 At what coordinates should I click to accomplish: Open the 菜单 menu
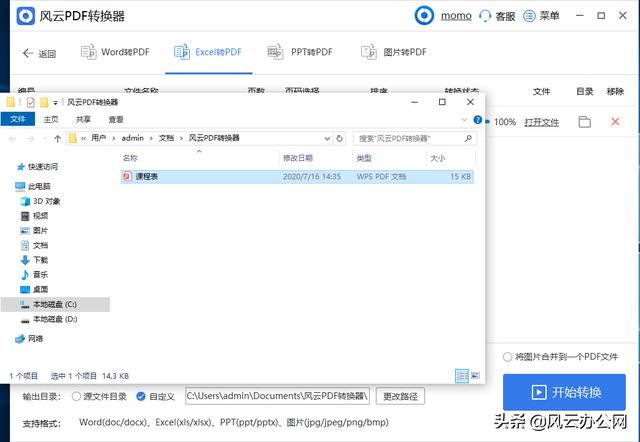(x=541, y=16)
